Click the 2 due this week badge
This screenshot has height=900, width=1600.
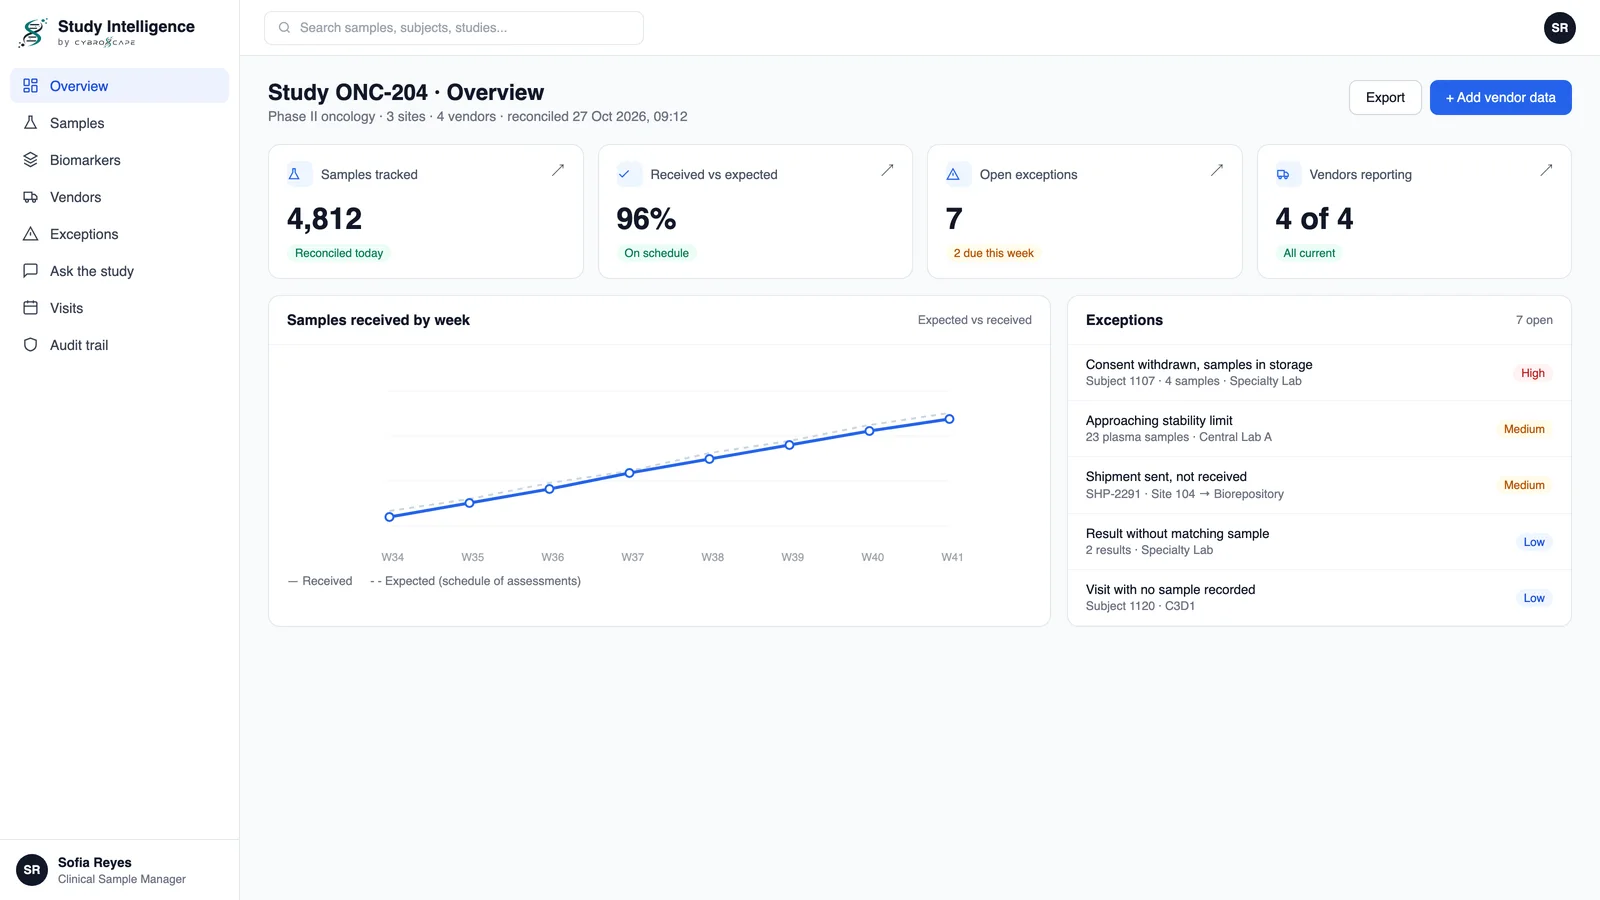click(x=993, y=253)
